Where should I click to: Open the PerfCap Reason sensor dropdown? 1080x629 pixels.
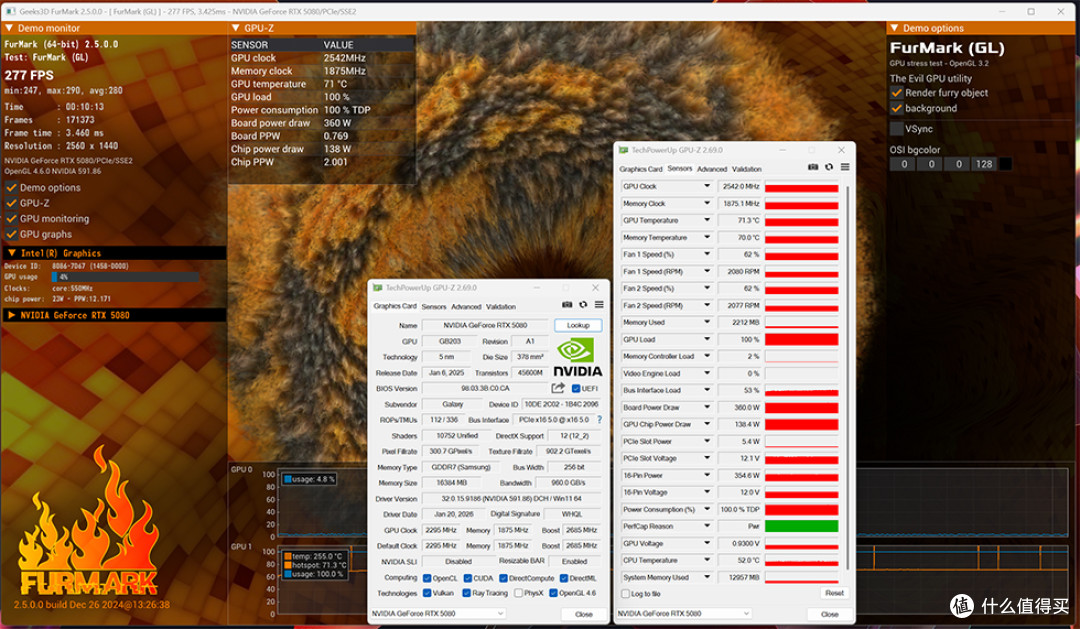[x=707, y=526]
